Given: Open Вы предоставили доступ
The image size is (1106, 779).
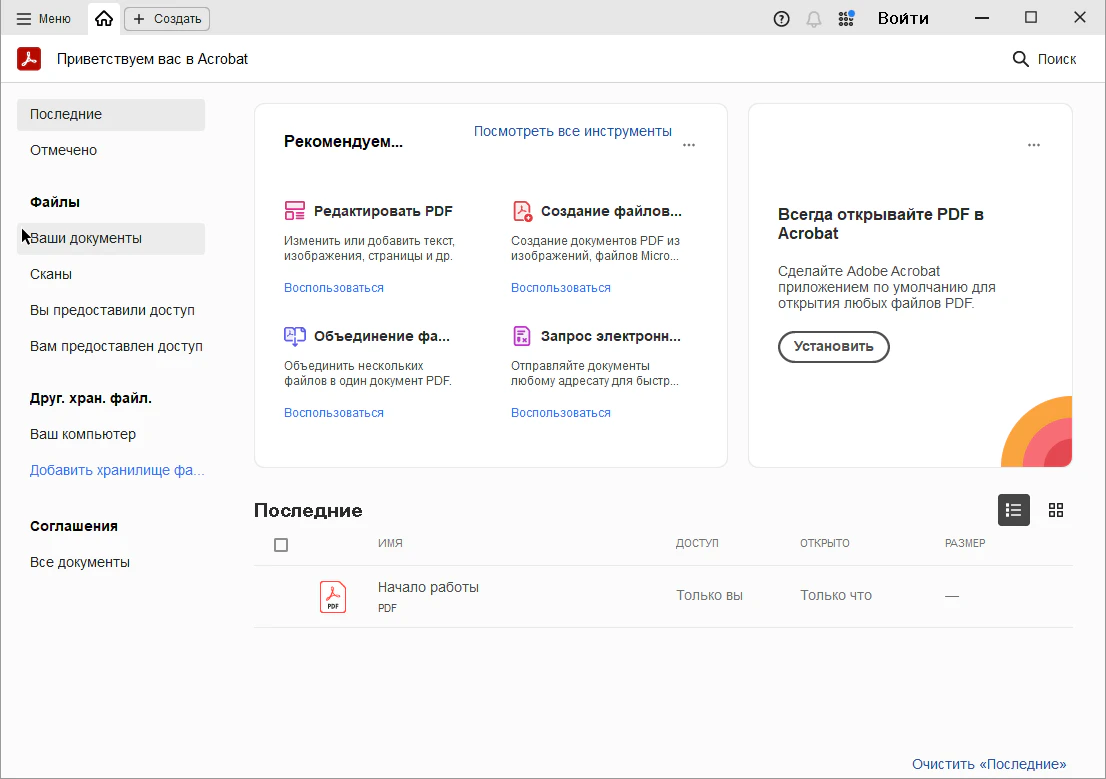Looking at the screenshot, I should [x=111, y=310].
